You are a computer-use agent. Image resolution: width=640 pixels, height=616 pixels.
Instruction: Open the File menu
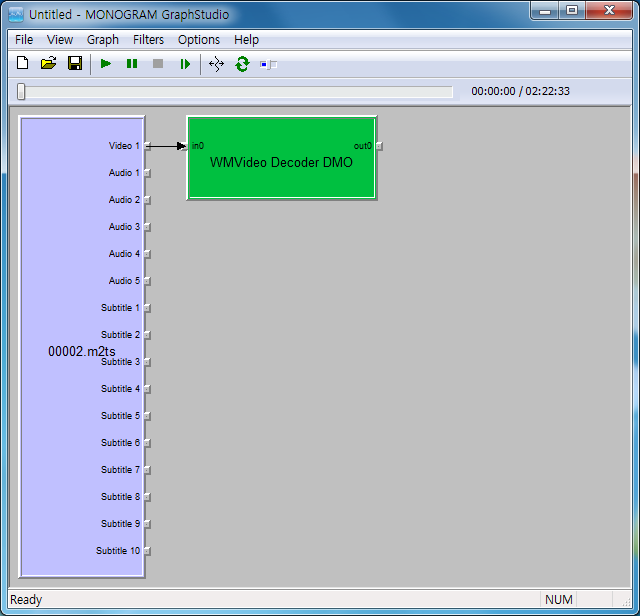click(24, 40)
